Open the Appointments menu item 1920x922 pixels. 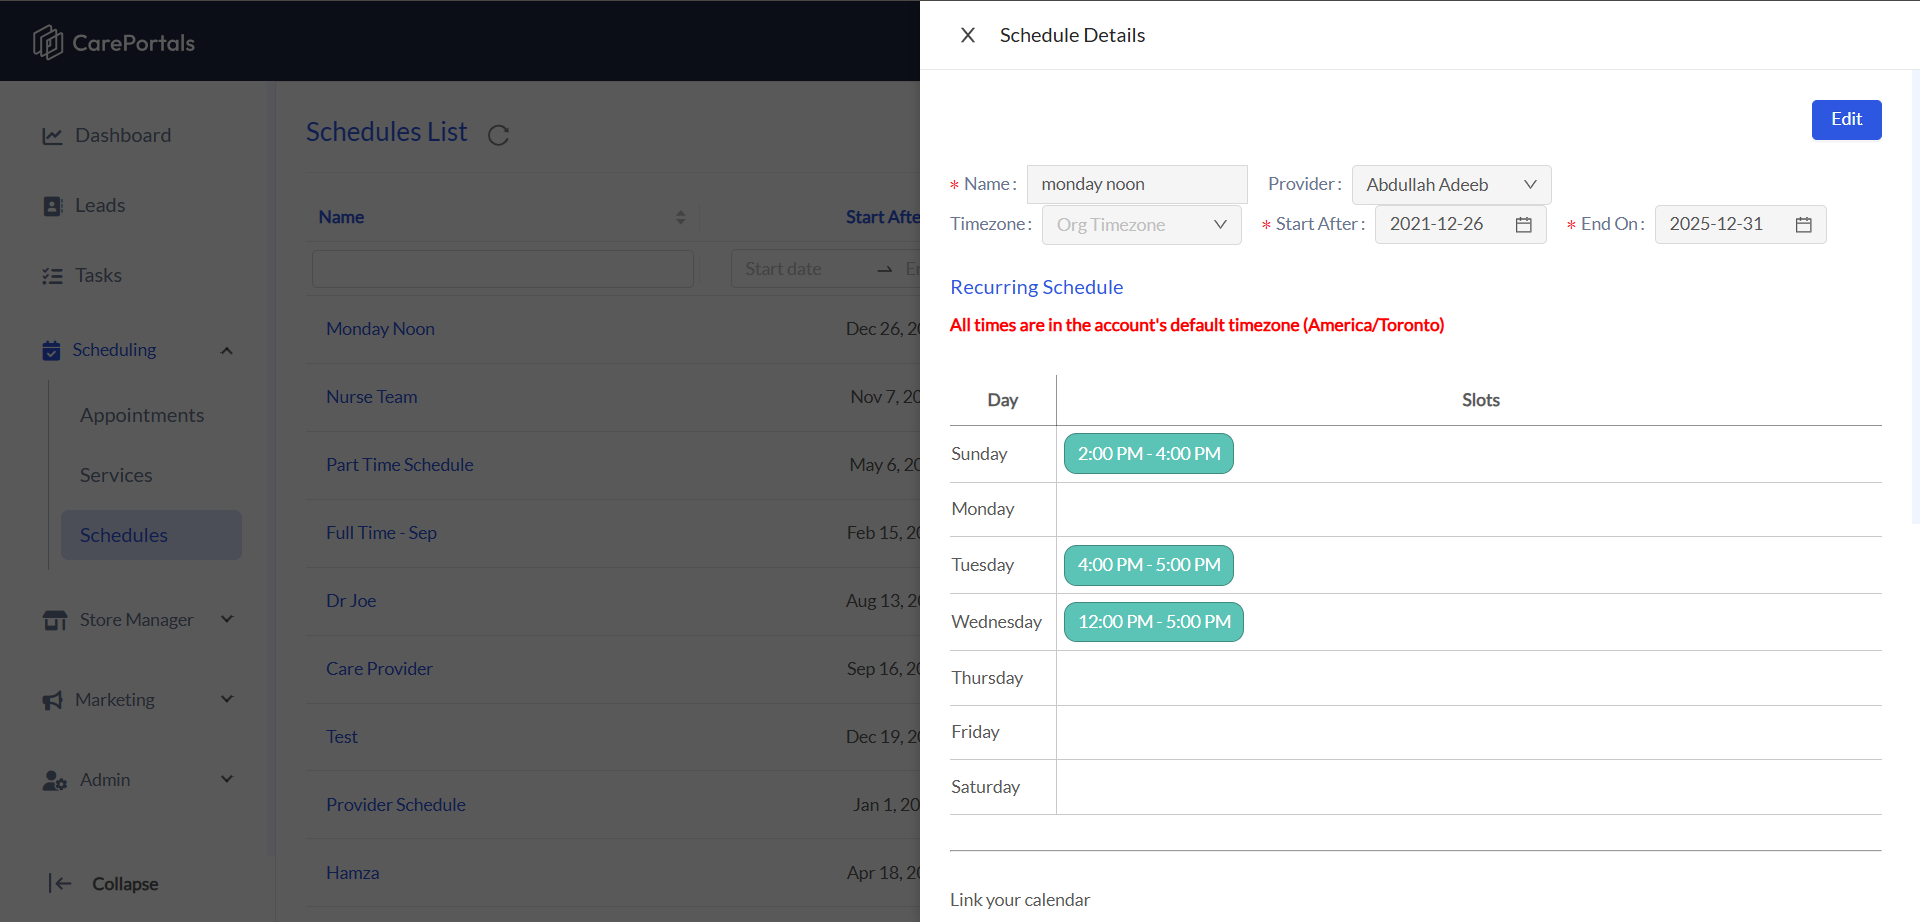pyautogui.click(x=142, y=415)
